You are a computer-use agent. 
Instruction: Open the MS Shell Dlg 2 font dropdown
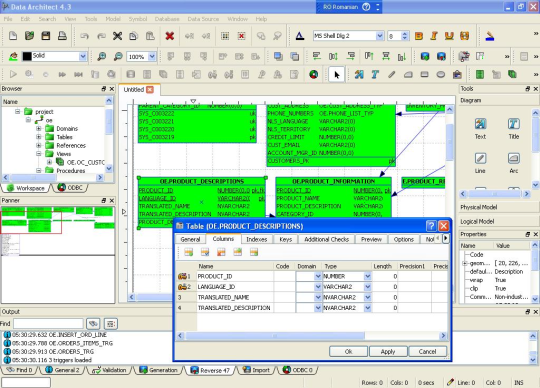[380, 36]
